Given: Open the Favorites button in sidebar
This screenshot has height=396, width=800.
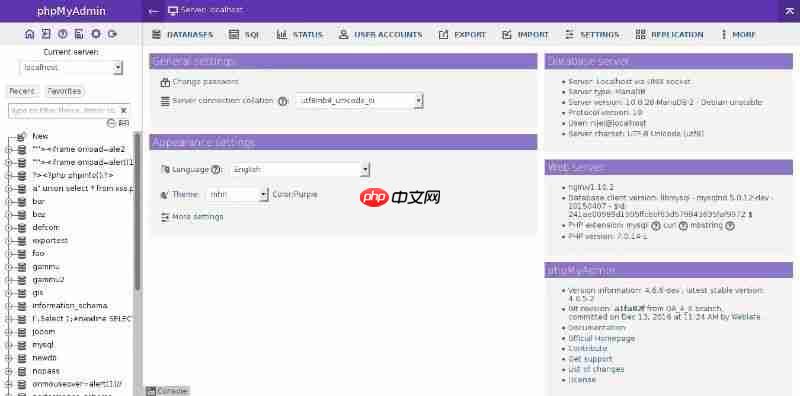Looking at the screenshot, I should (64, 91).
